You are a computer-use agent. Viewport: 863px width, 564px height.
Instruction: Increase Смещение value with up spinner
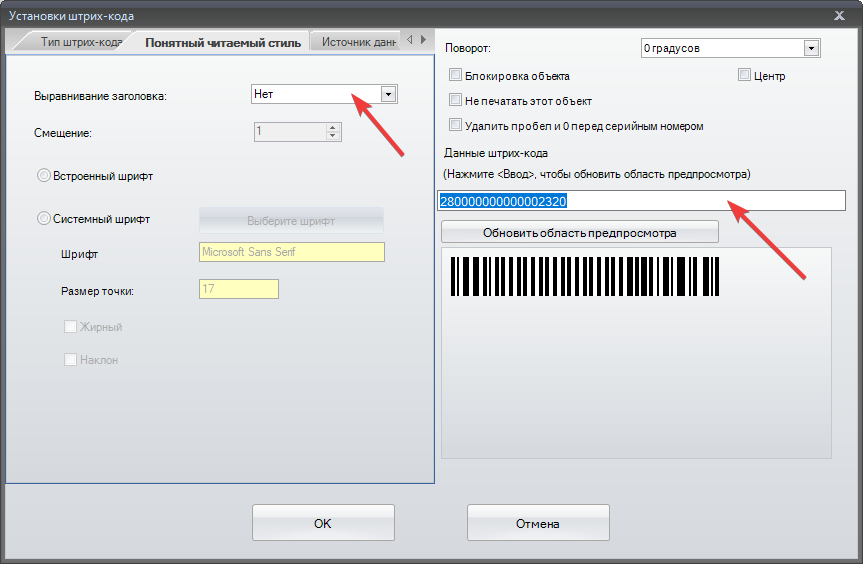(333, 126)
